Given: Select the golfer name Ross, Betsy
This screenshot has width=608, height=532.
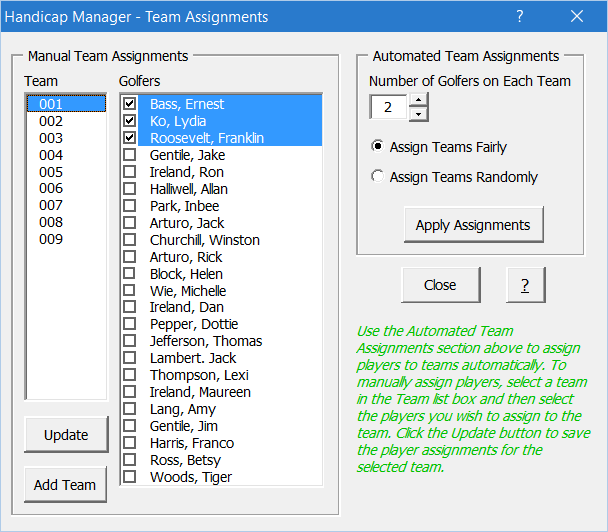Looking at the screenshot, I should click(x=185, y=460).
